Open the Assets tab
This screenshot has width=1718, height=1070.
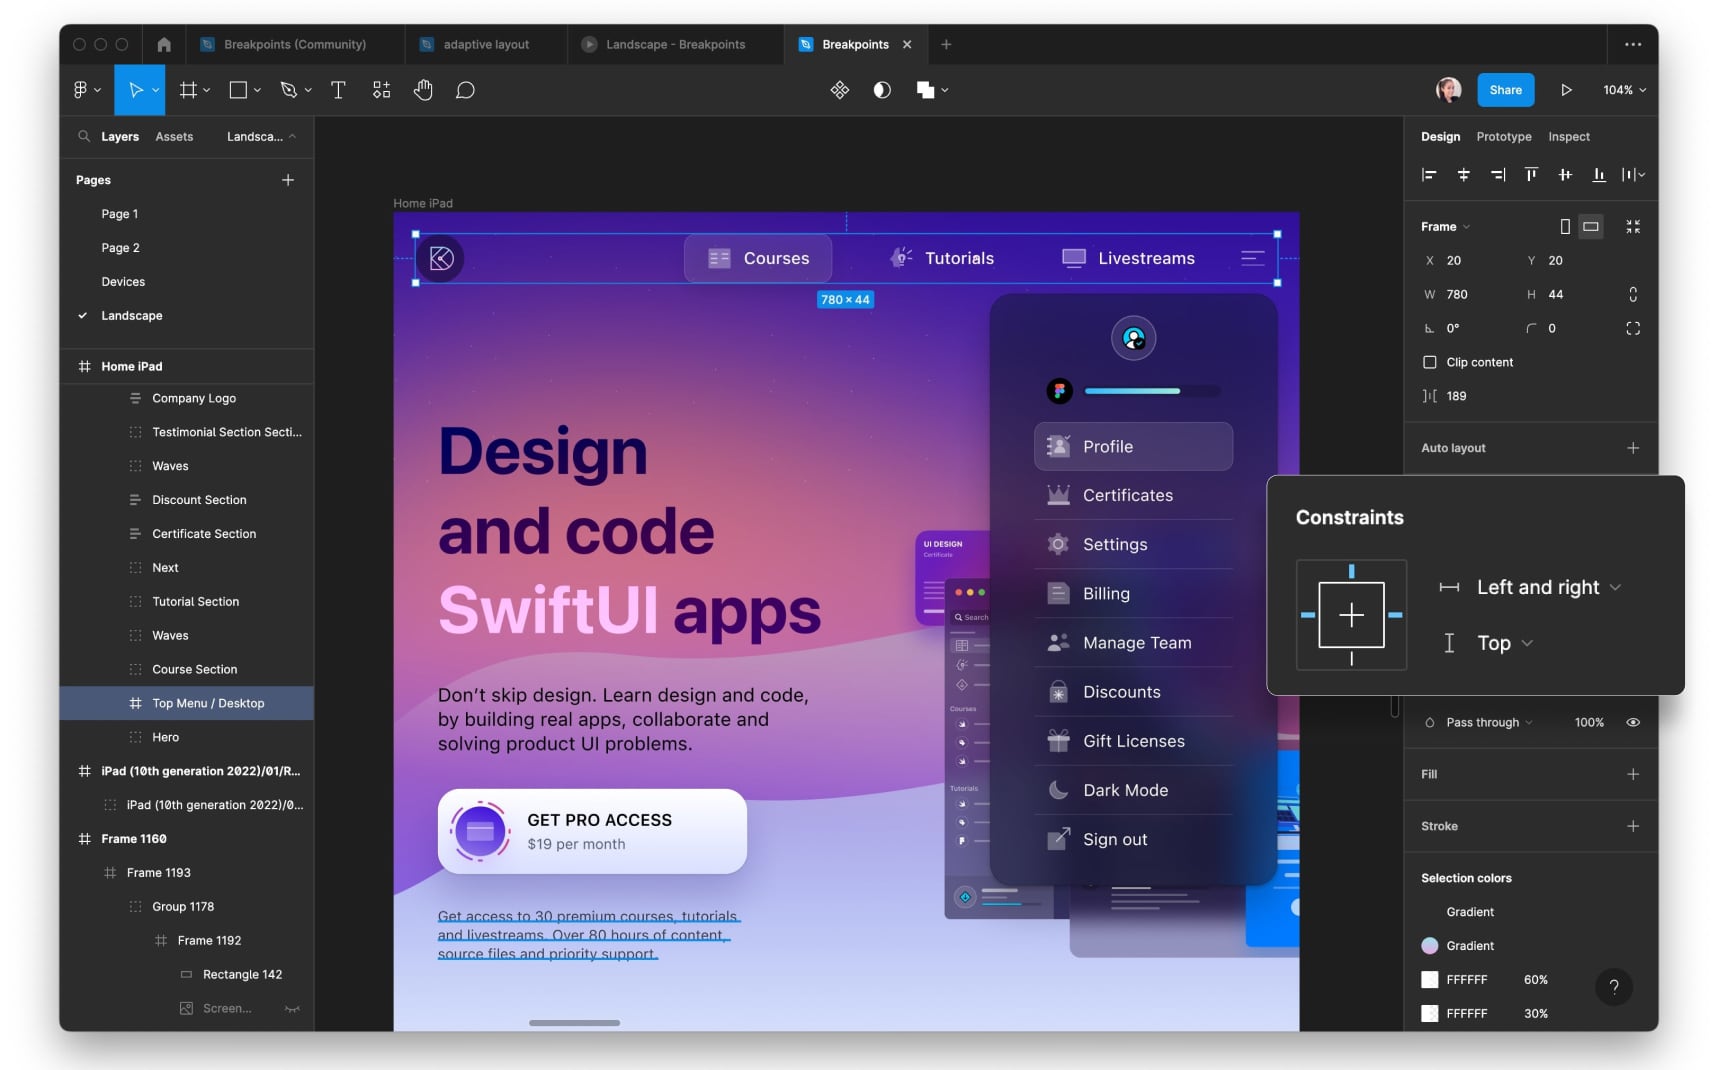174,136
